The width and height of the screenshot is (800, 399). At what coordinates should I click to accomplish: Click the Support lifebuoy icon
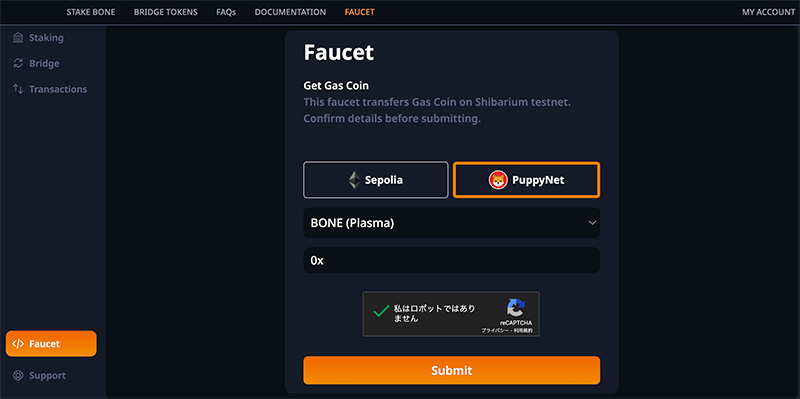point(18,376)
